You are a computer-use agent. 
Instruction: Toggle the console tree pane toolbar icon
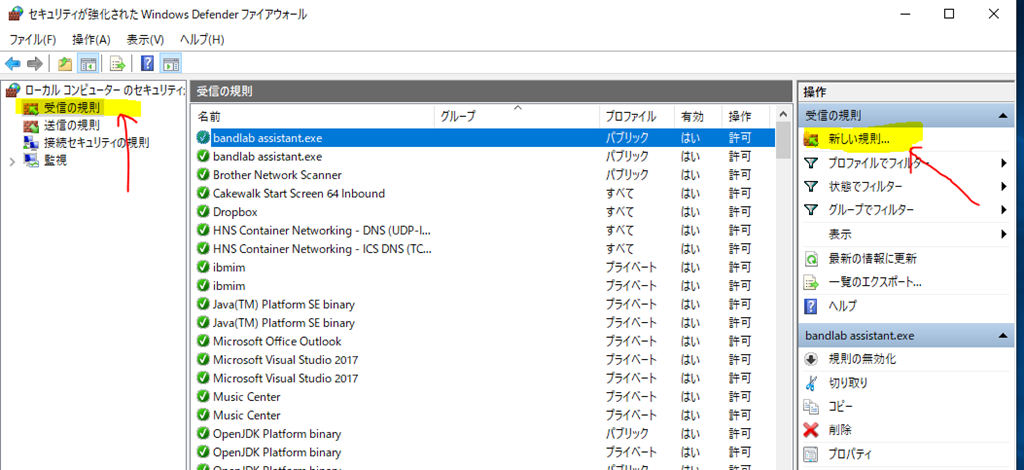(89, 64)
